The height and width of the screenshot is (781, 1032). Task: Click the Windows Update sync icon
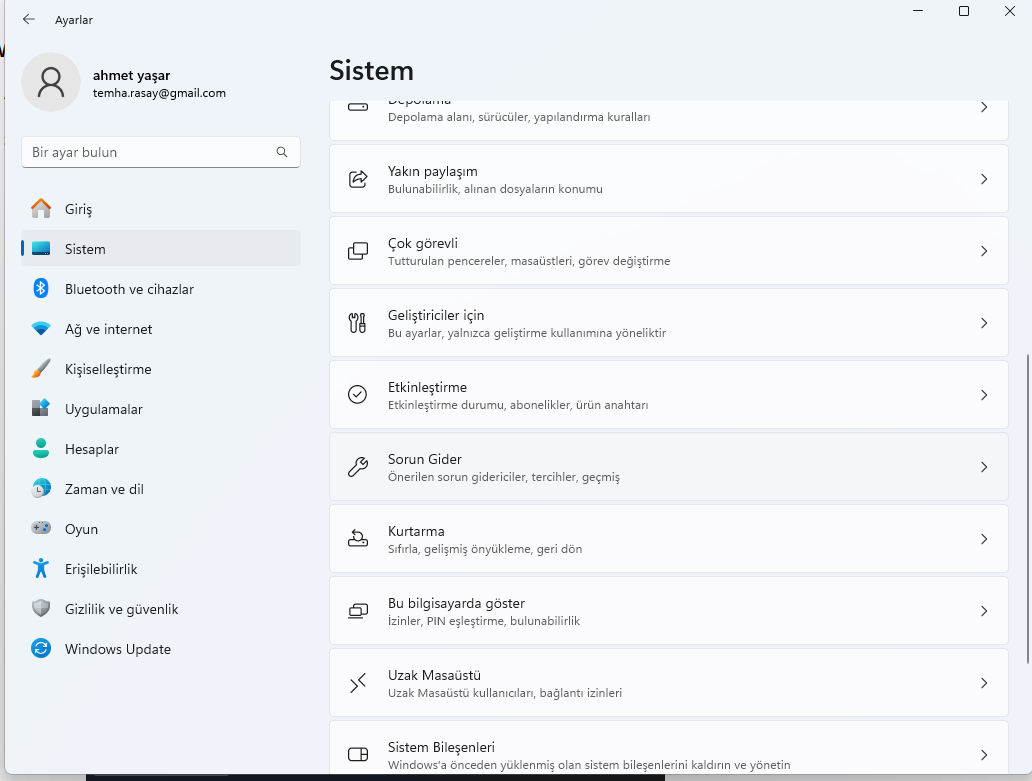click(x=41, y=649)
